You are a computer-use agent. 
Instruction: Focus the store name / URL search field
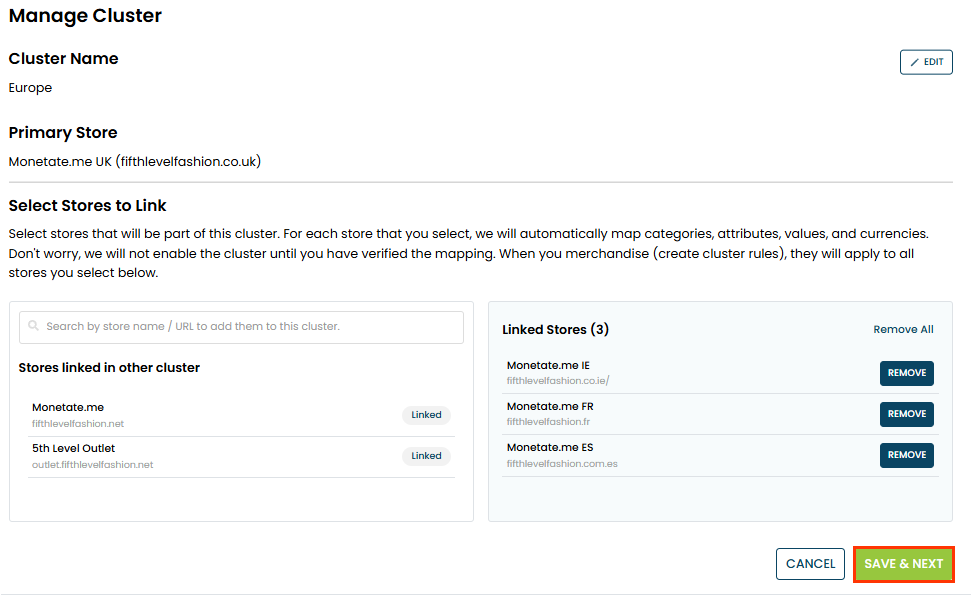(x=250, y=327)
